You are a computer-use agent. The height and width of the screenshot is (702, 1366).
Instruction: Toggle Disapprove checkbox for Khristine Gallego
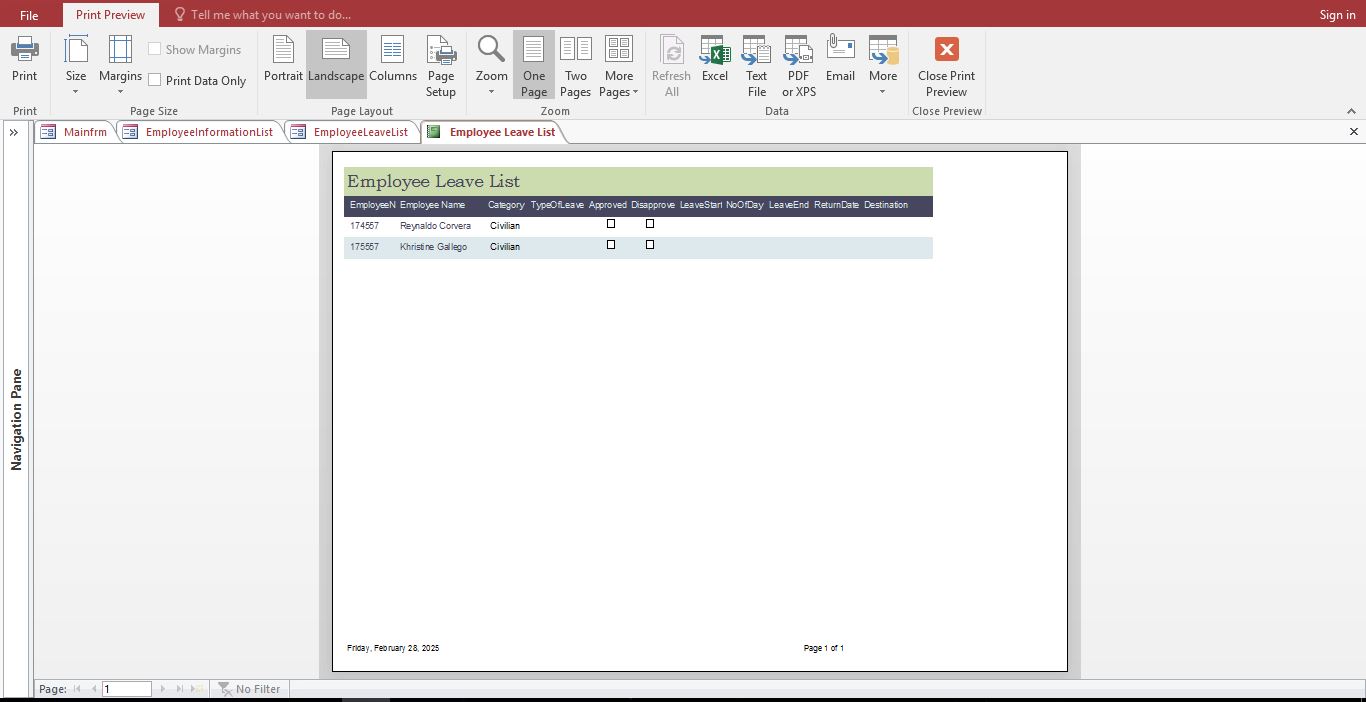pos(650,245)
